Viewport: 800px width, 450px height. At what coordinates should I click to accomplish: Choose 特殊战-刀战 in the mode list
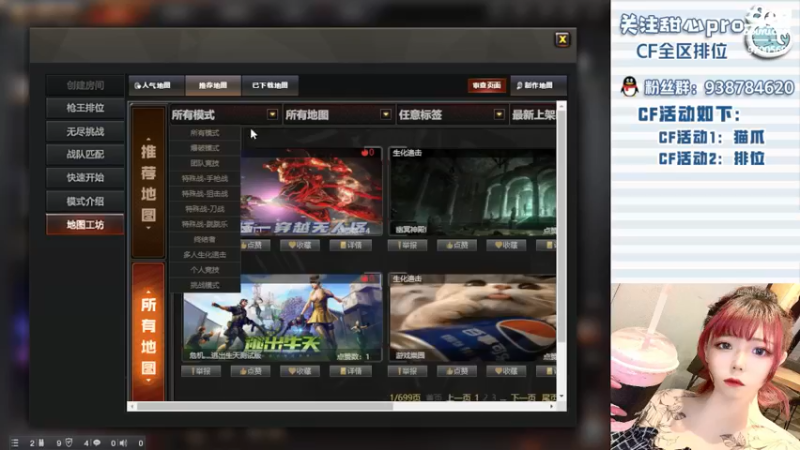pyautogui.click(x=205, y=209)
